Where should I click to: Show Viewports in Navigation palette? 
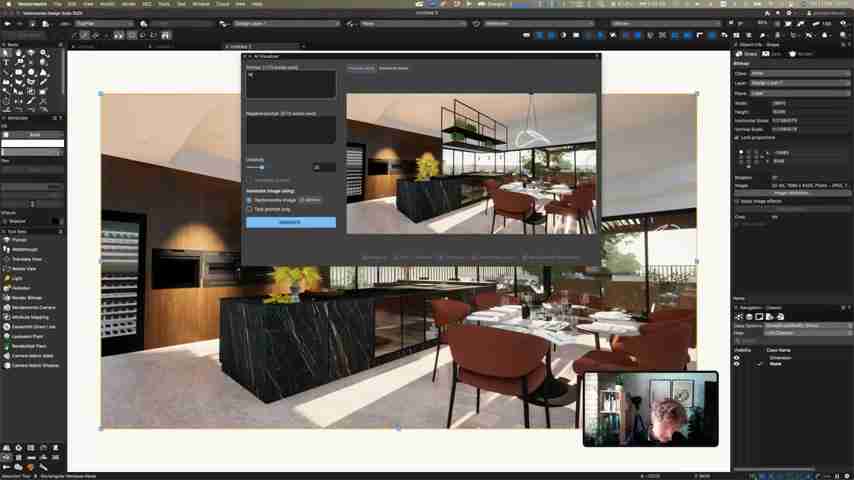770,317
